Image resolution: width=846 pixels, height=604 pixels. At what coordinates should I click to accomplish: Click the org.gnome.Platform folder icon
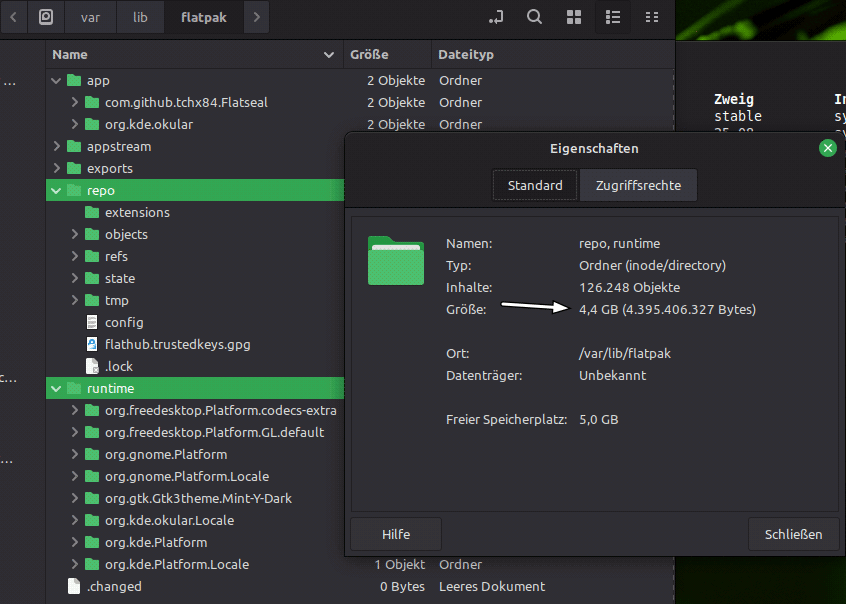(92, 454)
